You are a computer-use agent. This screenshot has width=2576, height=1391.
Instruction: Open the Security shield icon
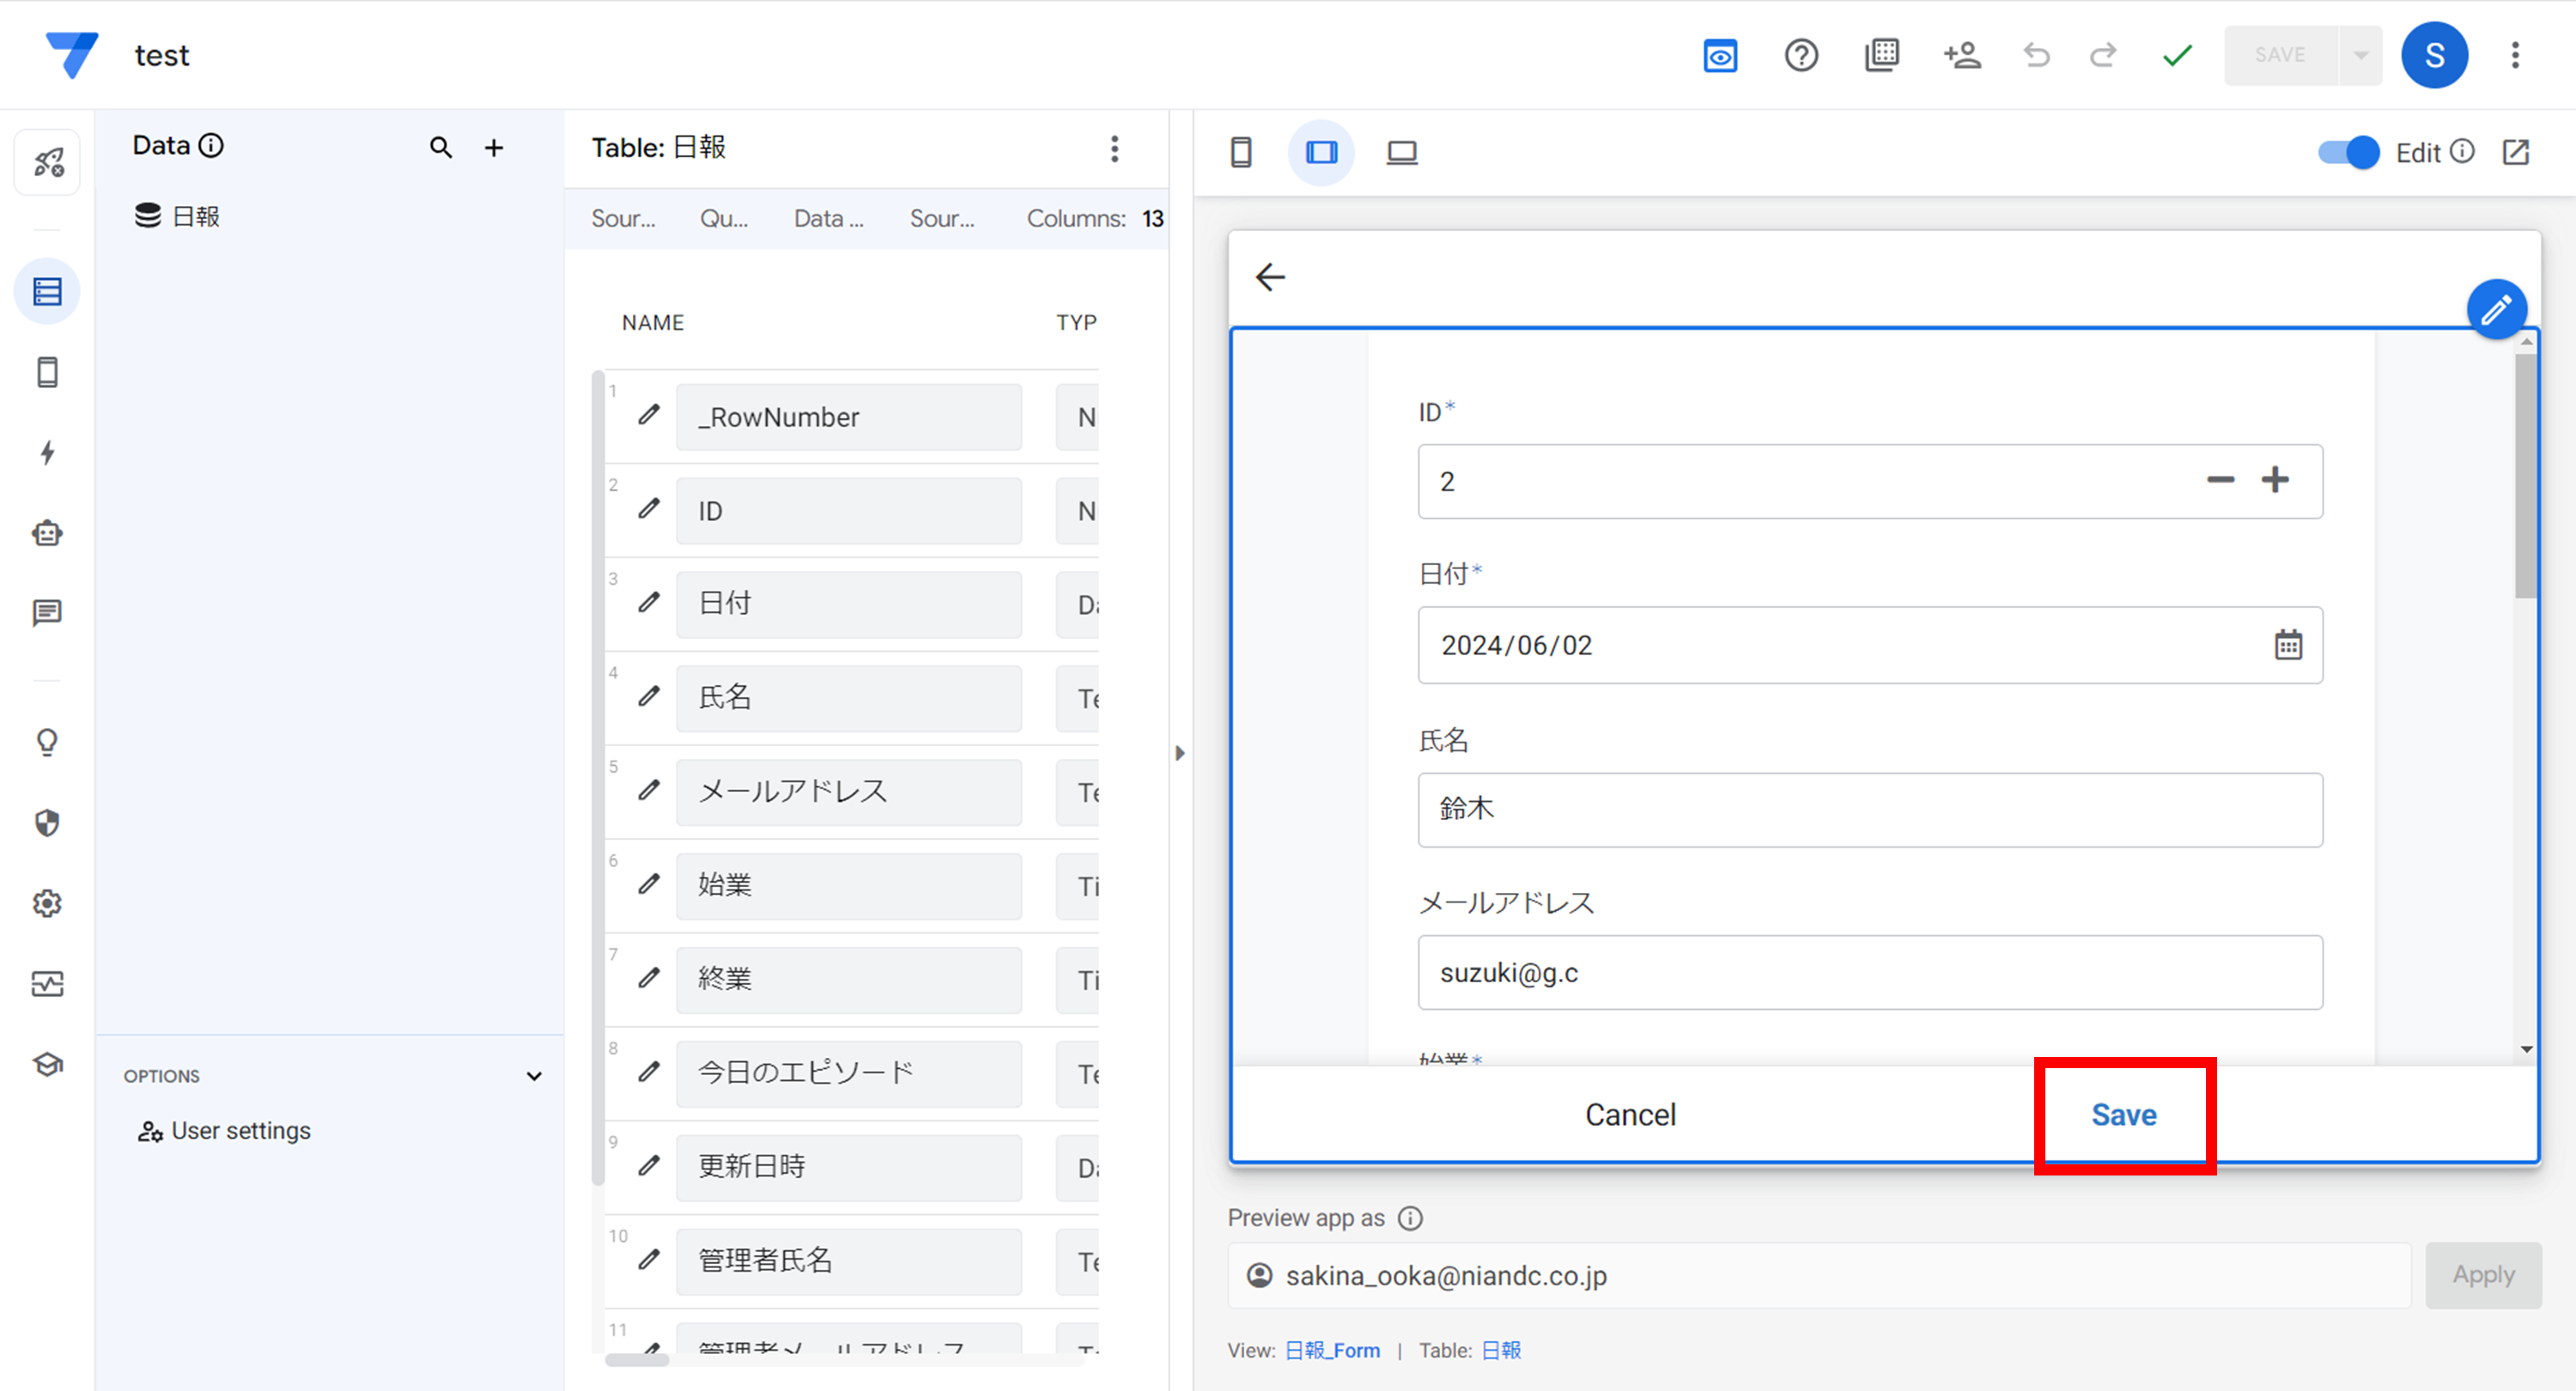pos(47,823)
